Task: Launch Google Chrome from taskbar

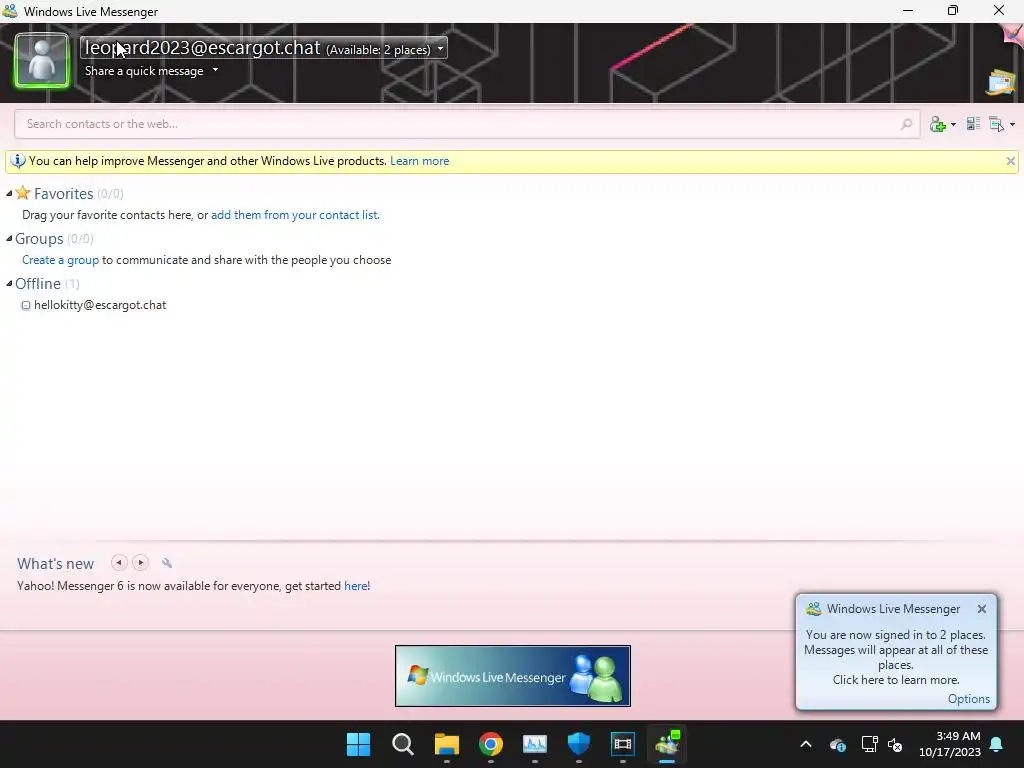Action: 490,744
